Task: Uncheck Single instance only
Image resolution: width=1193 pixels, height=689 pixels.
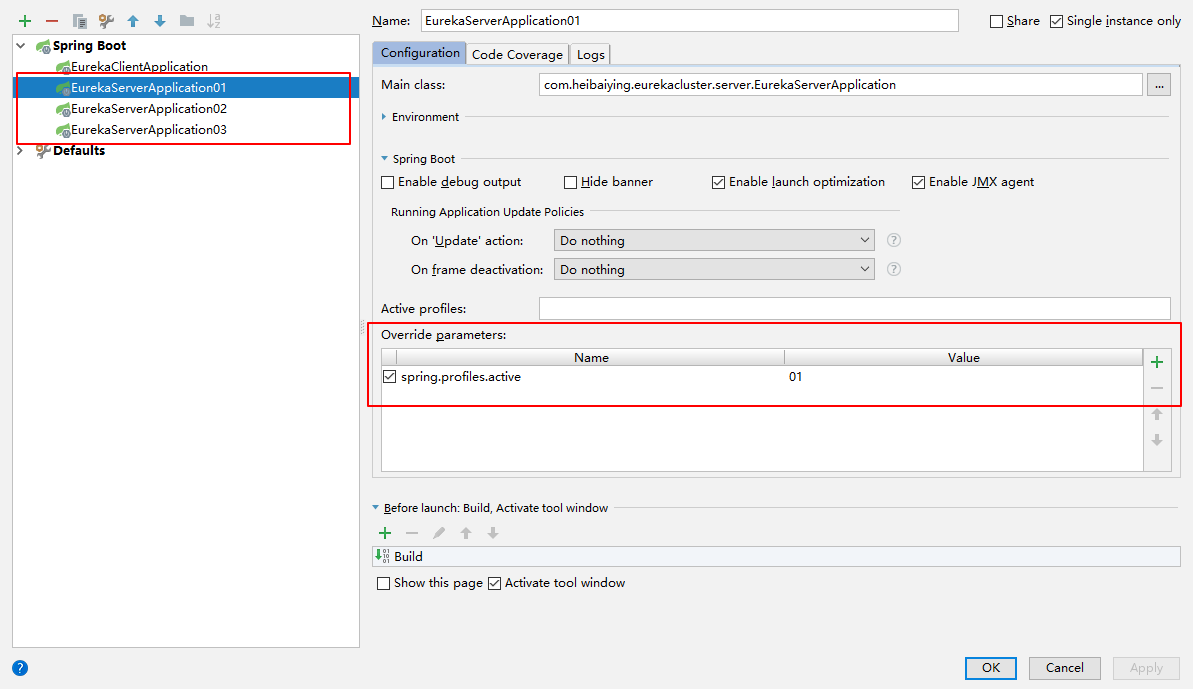Action: [1056, 21]
